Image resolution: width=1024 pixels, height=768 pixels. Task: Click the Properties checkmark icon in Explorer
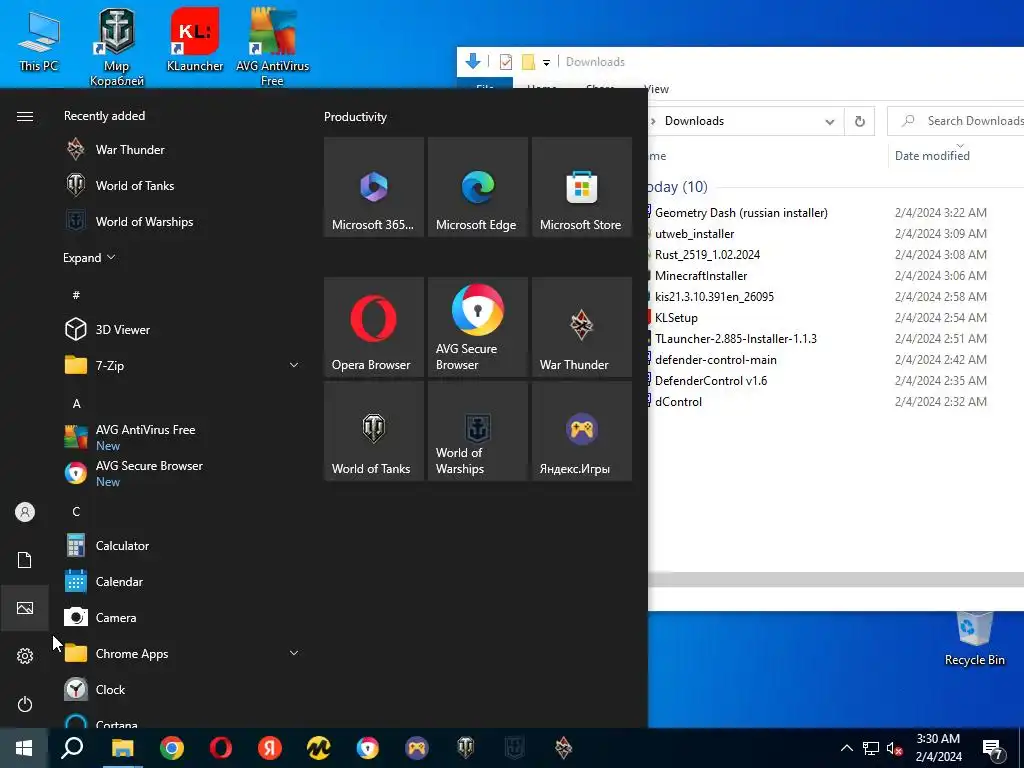click(505, 62)
